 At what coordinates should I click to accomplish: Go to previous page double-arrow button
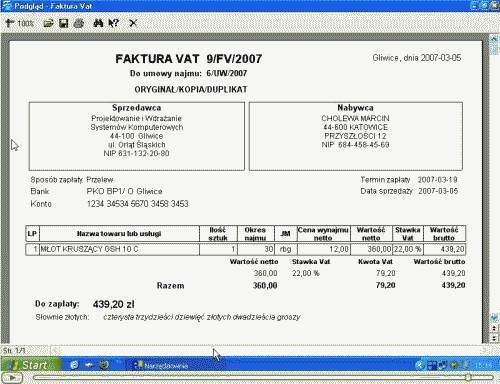tap(494, 329)
